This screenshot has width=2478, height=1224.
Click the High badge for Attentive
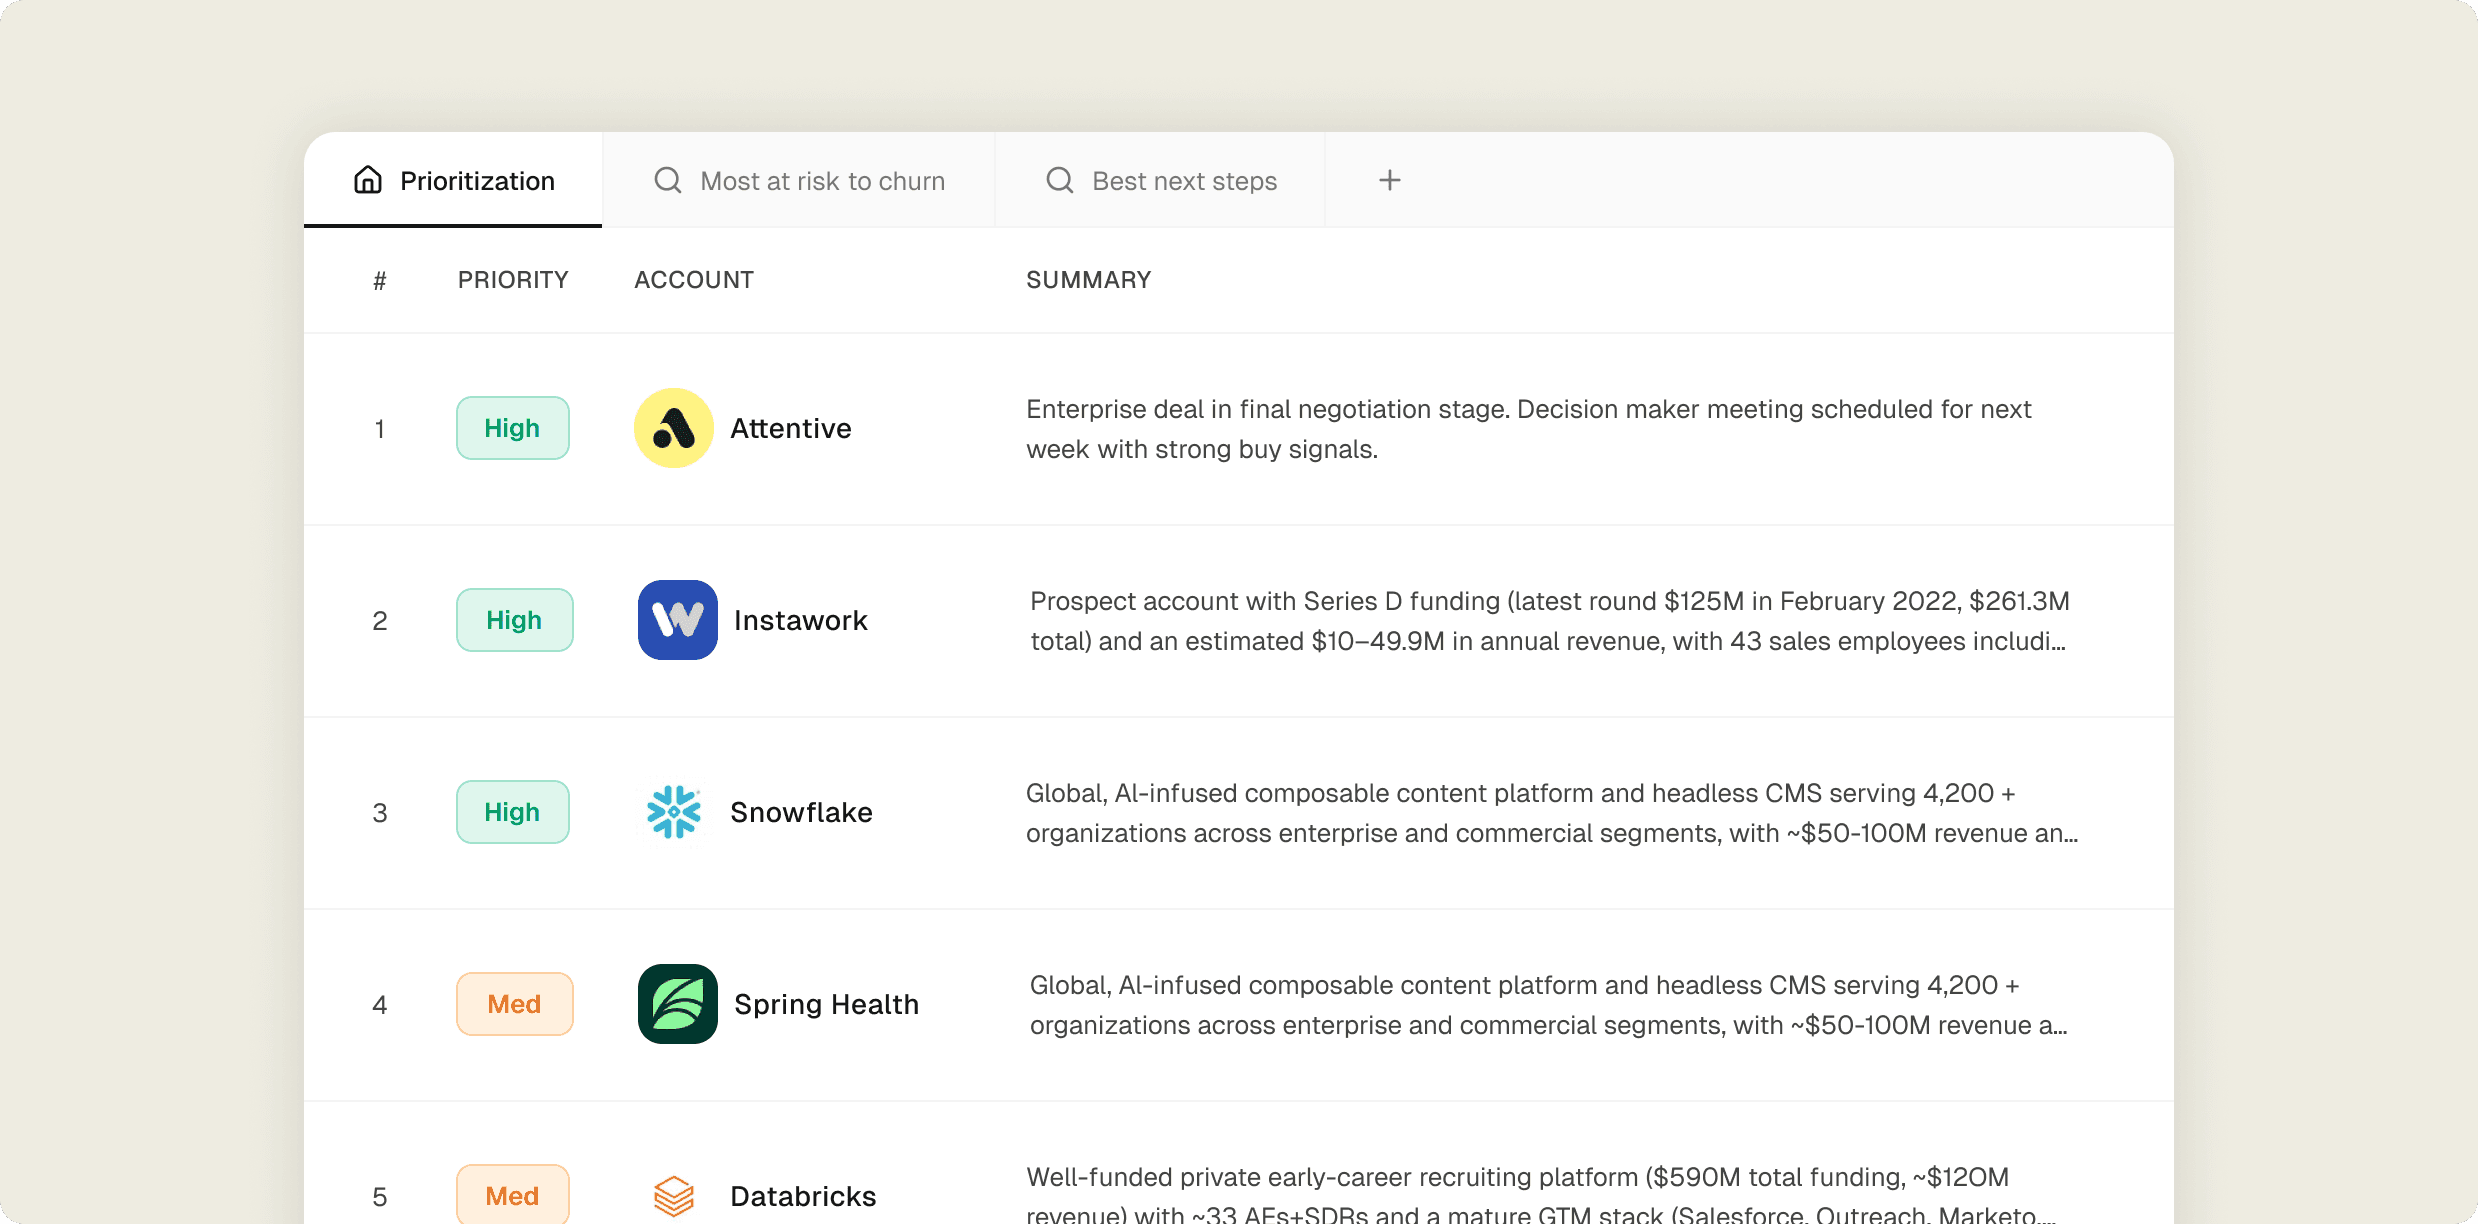512,428
